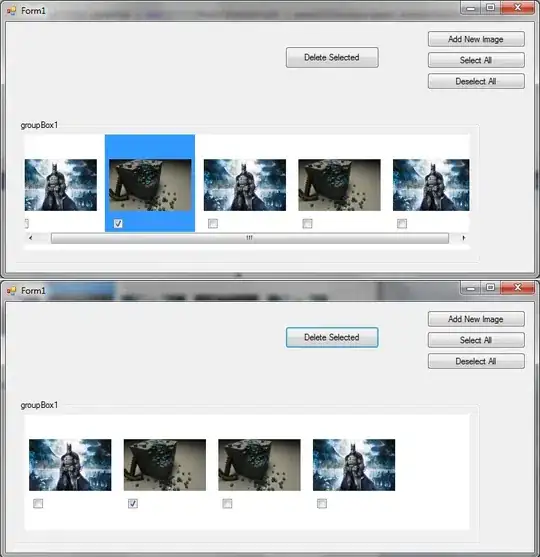Click Add New Image in the top window
This screenshot has width=540, height=557.
pos(476,39)
